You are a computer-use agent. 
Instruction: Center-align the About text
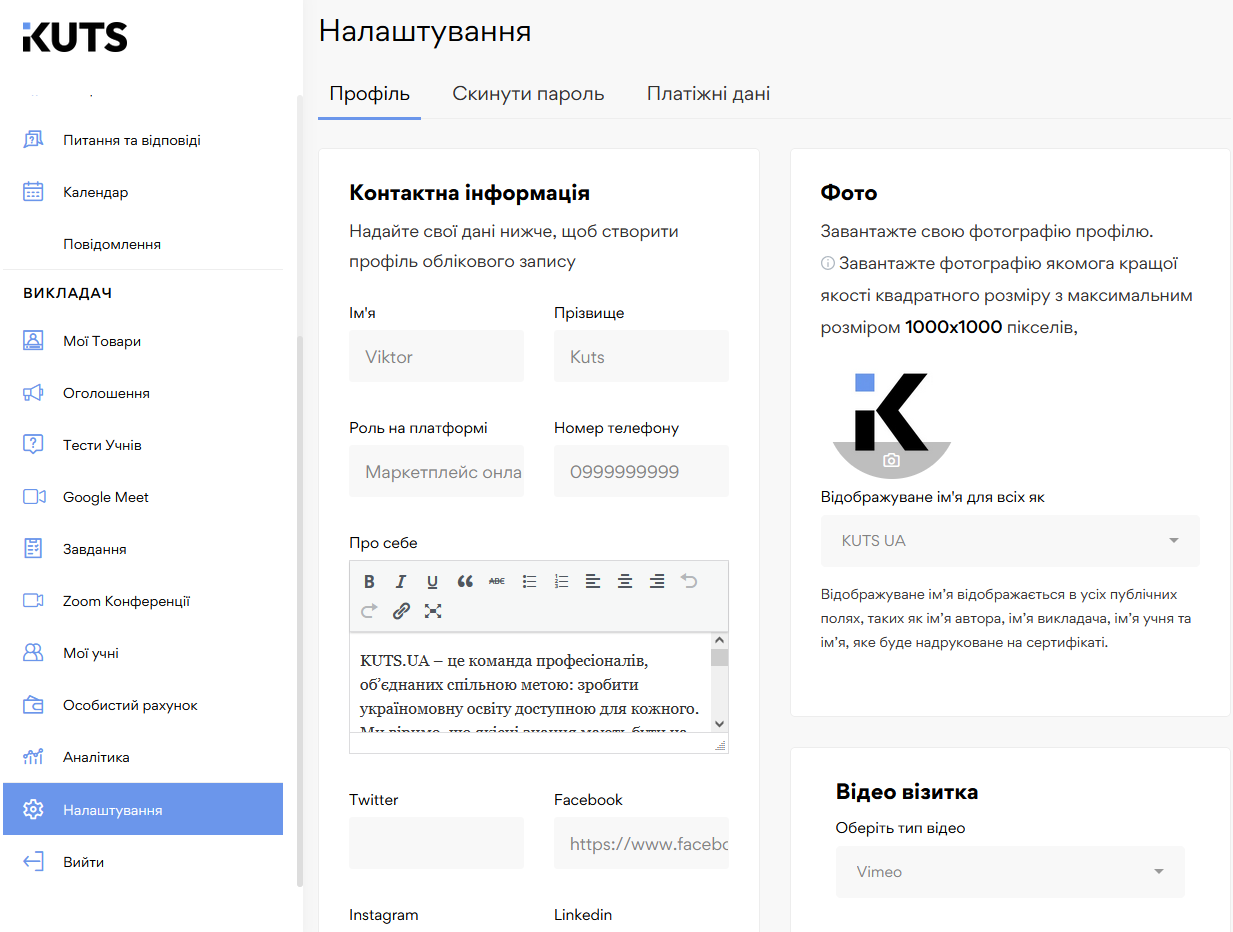[625, 581]
